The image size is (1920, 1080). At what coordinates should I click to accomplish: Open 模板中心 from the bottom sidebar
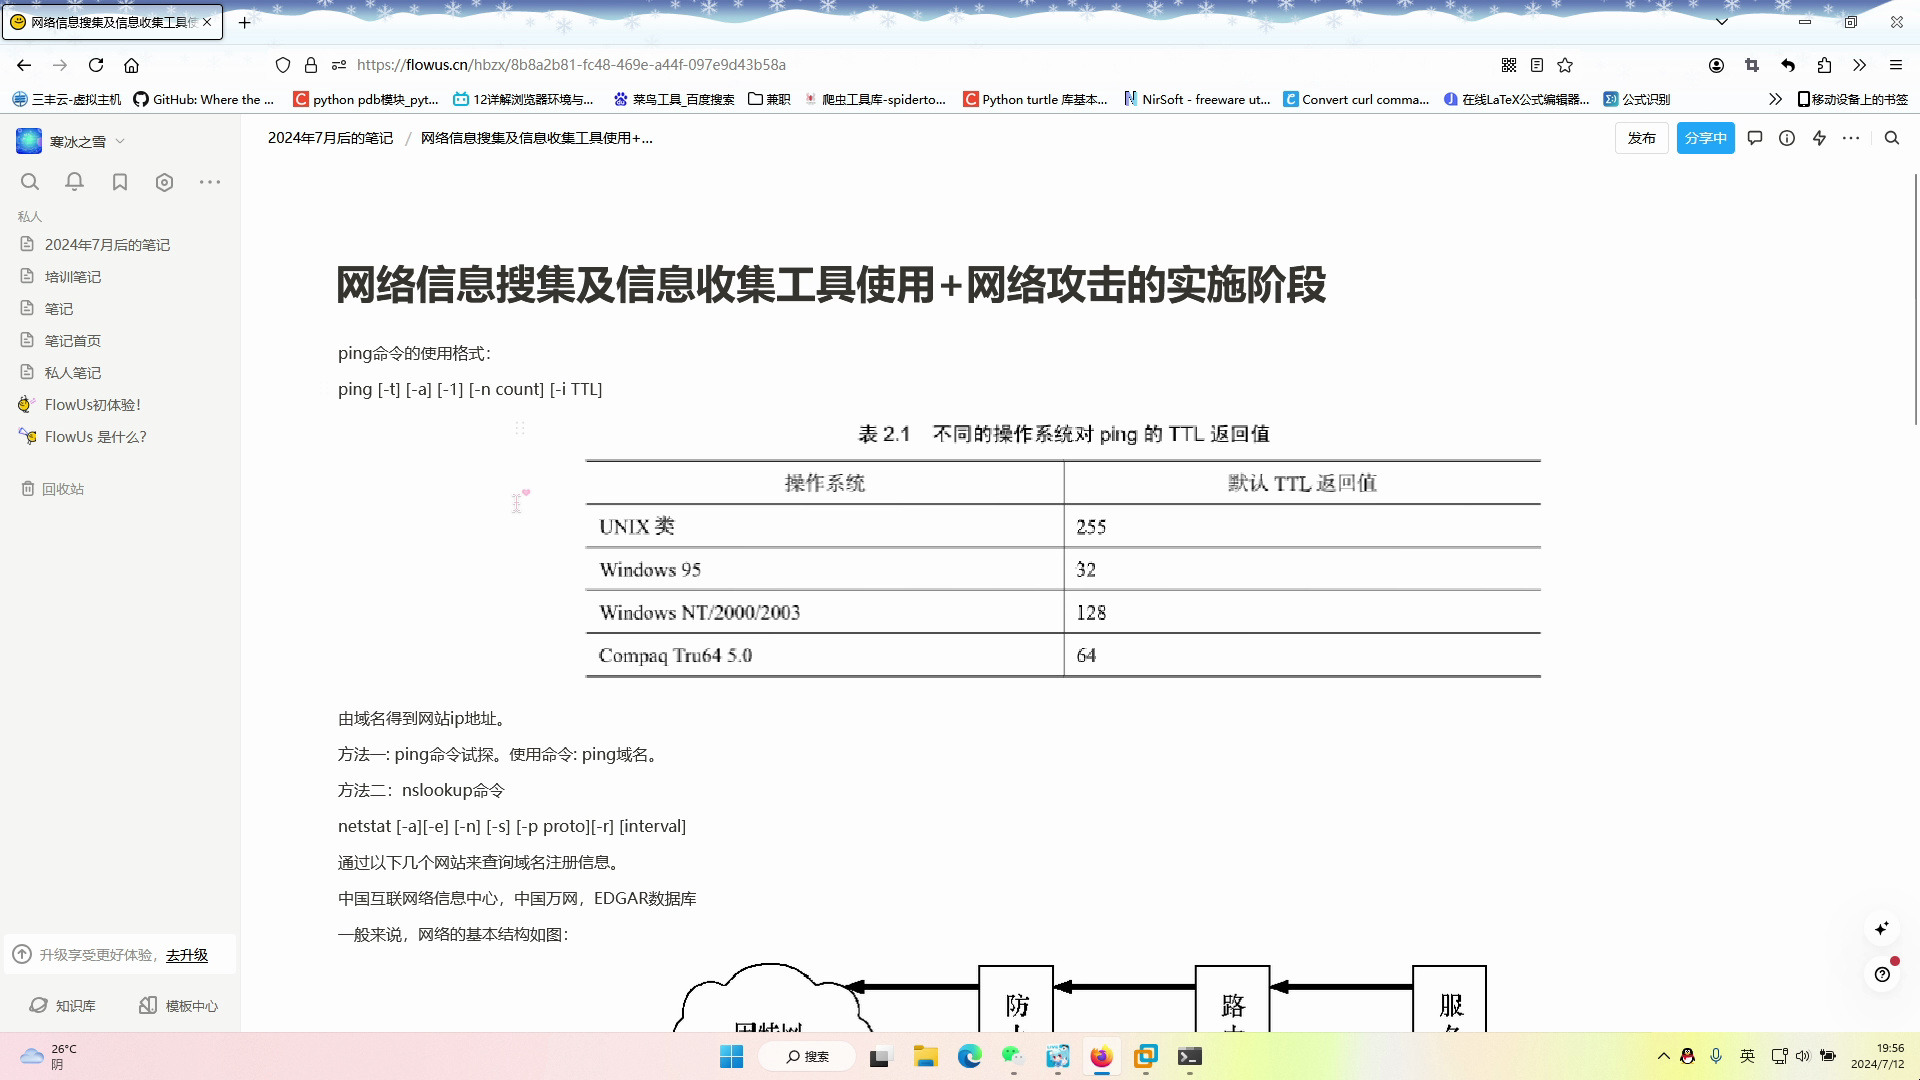(178, 1005)
